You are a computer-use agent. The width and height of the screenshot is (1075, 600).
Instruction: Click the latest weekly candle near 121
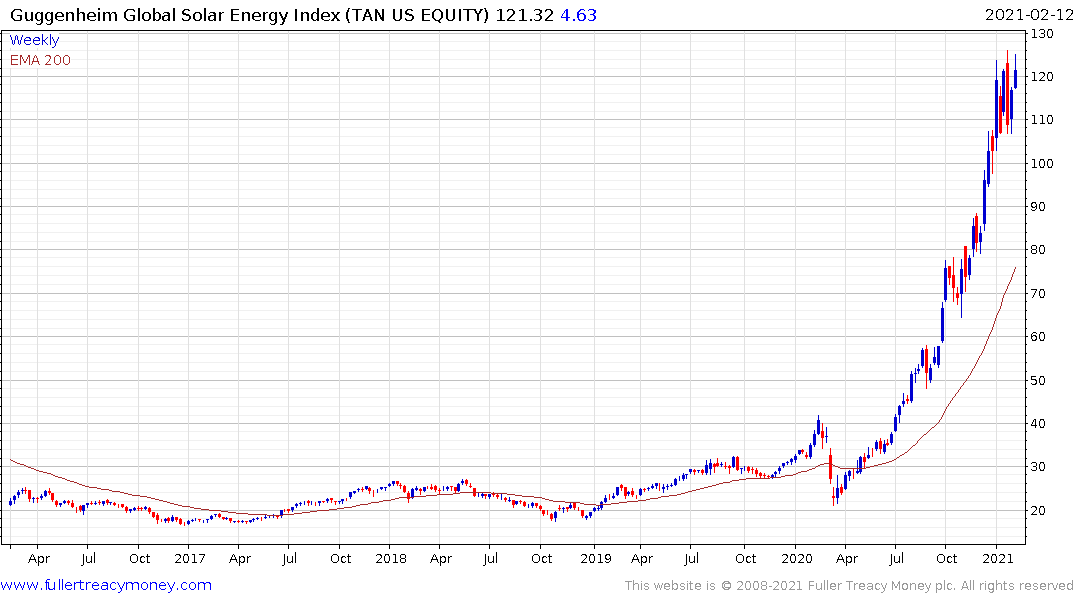coord(1015,71)
